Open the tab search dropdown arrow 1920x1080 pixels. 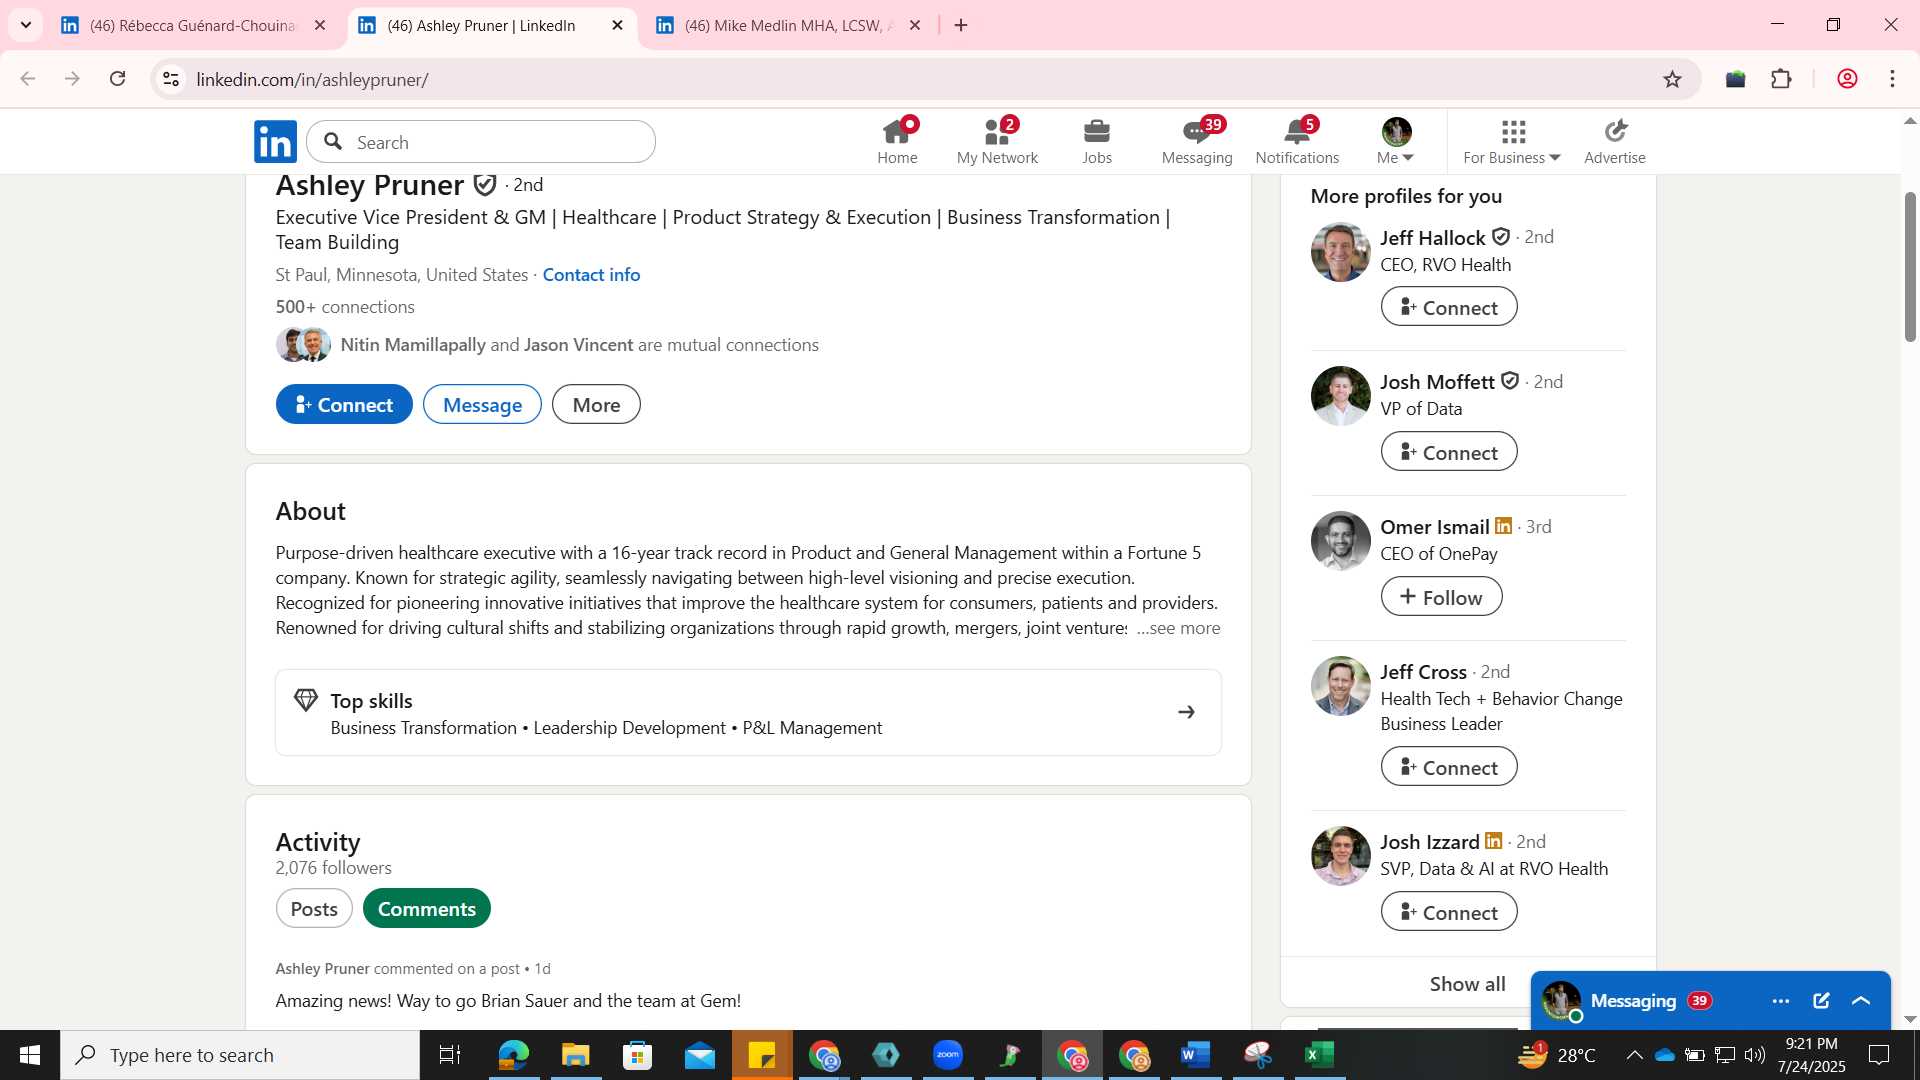pyautogui.click(x=26, y=25)
